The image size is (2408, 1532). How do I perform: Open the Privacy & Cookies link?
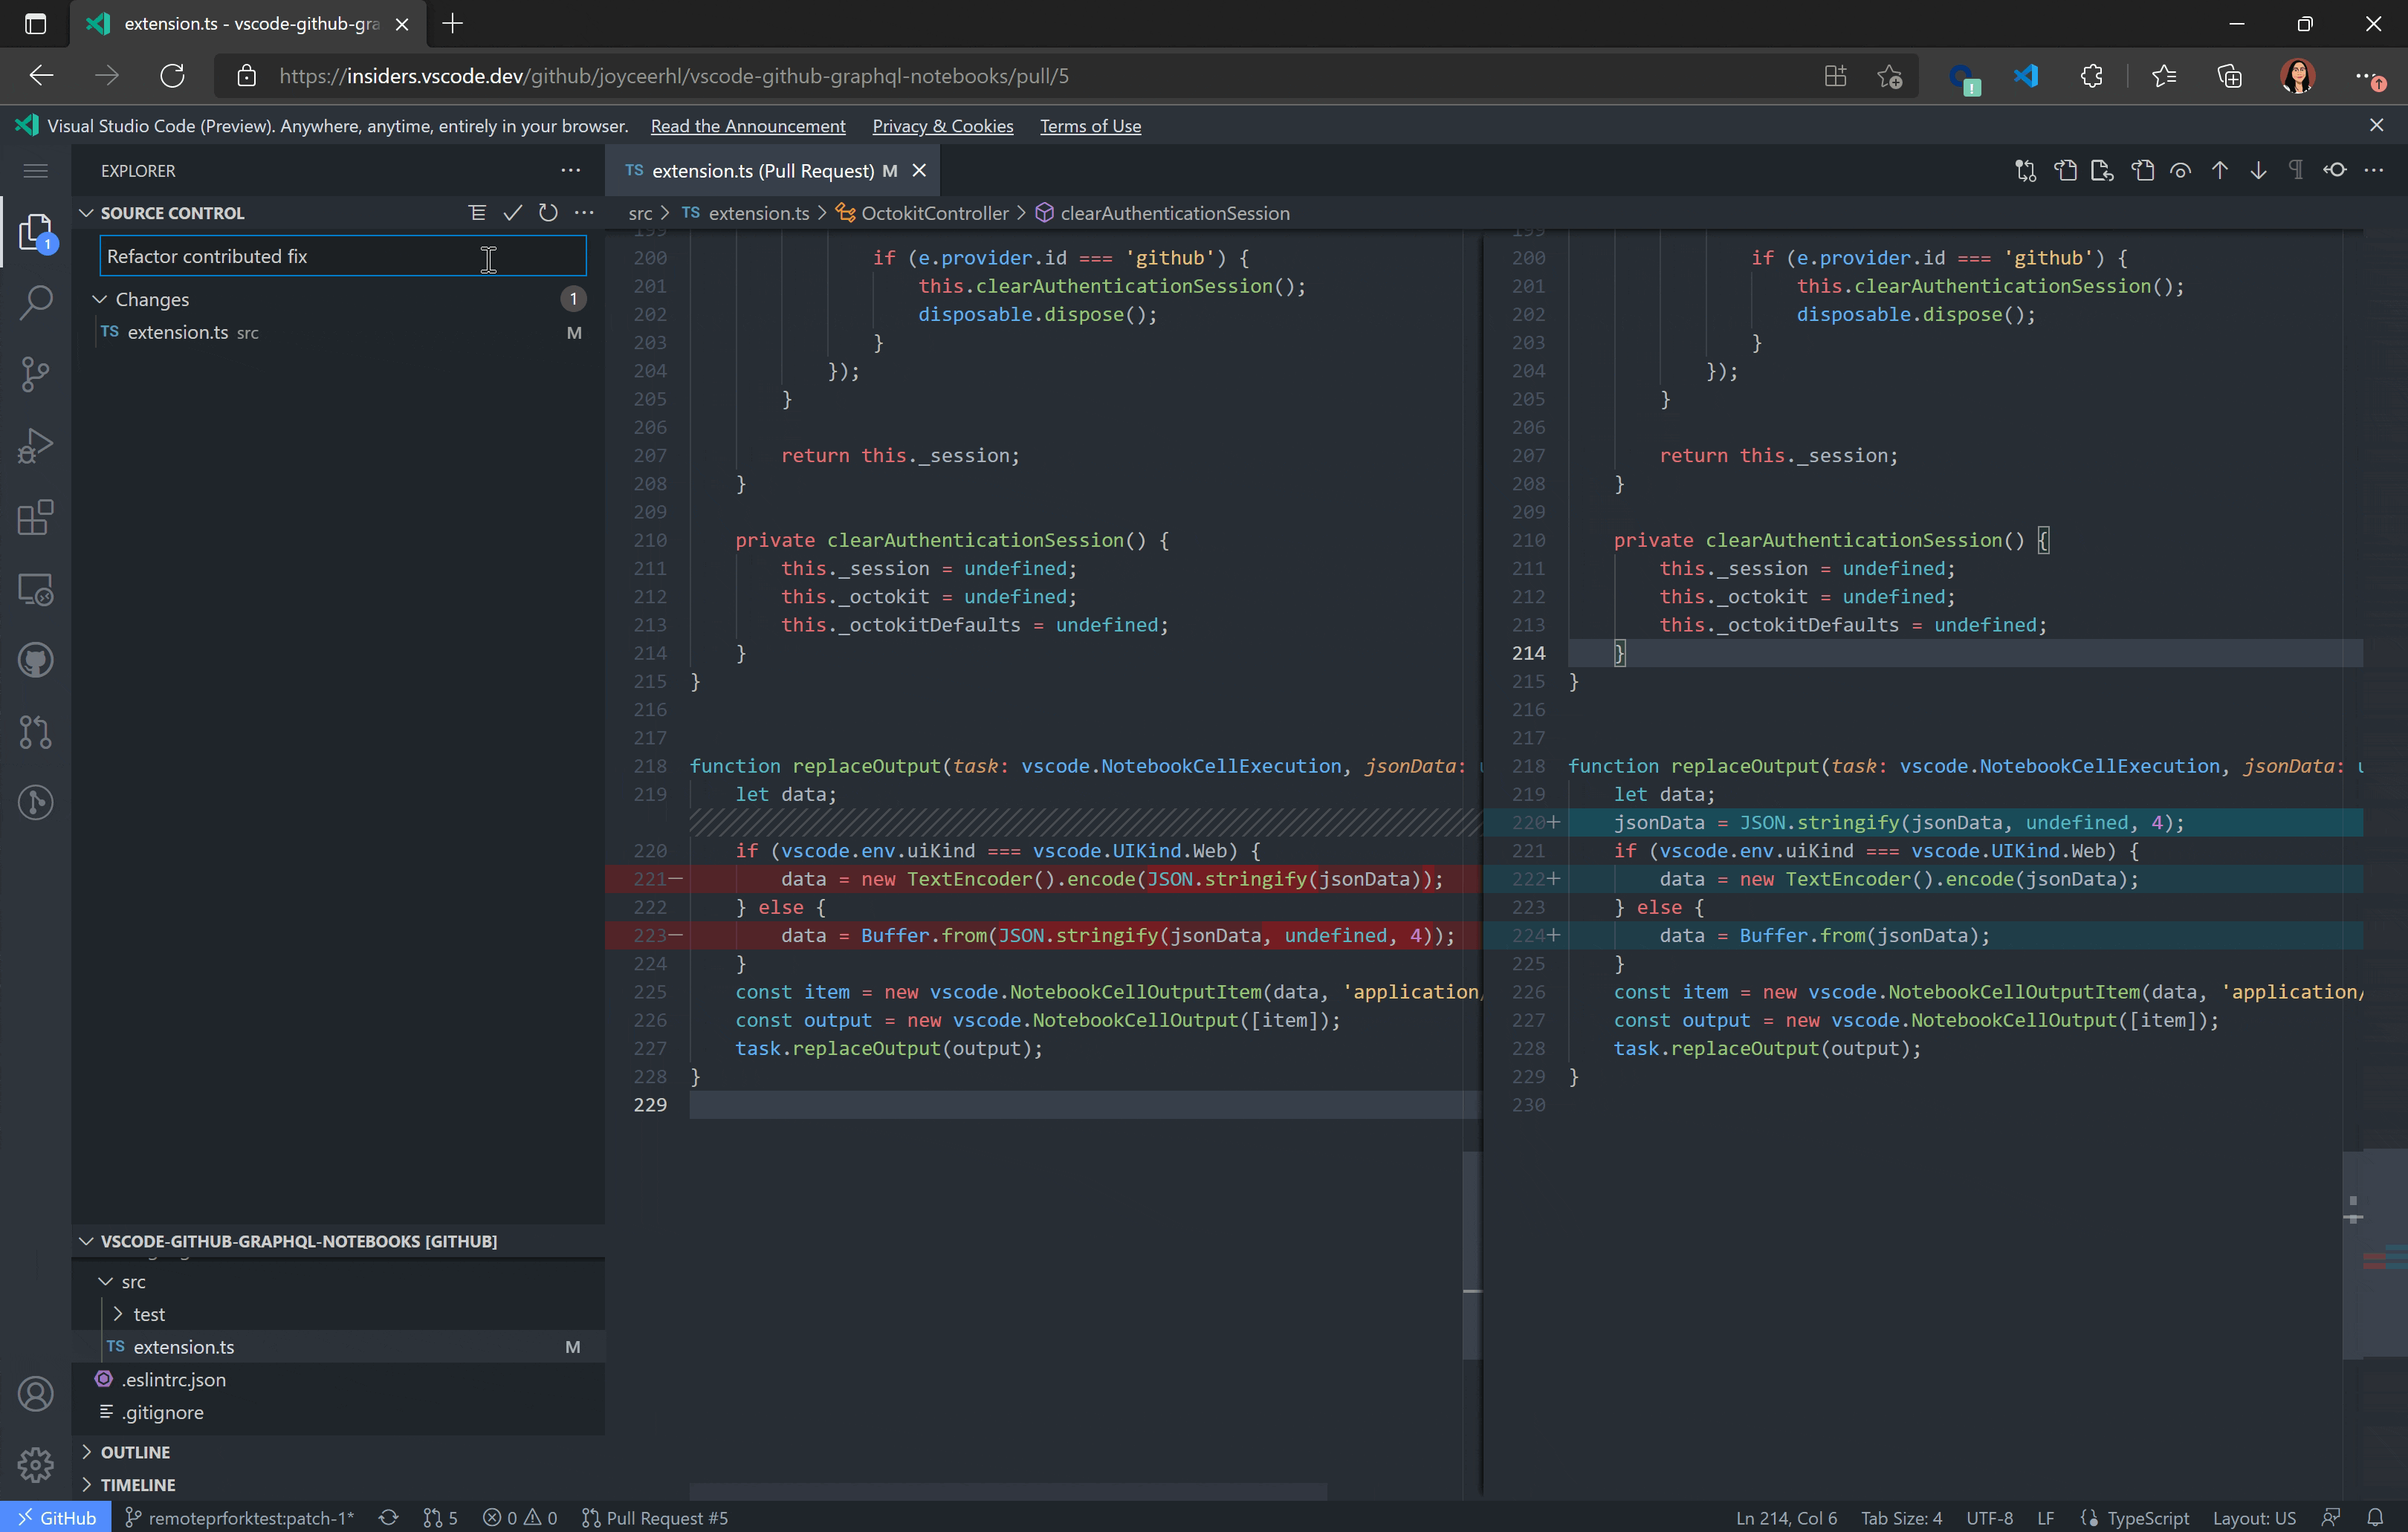pos(942,125)
